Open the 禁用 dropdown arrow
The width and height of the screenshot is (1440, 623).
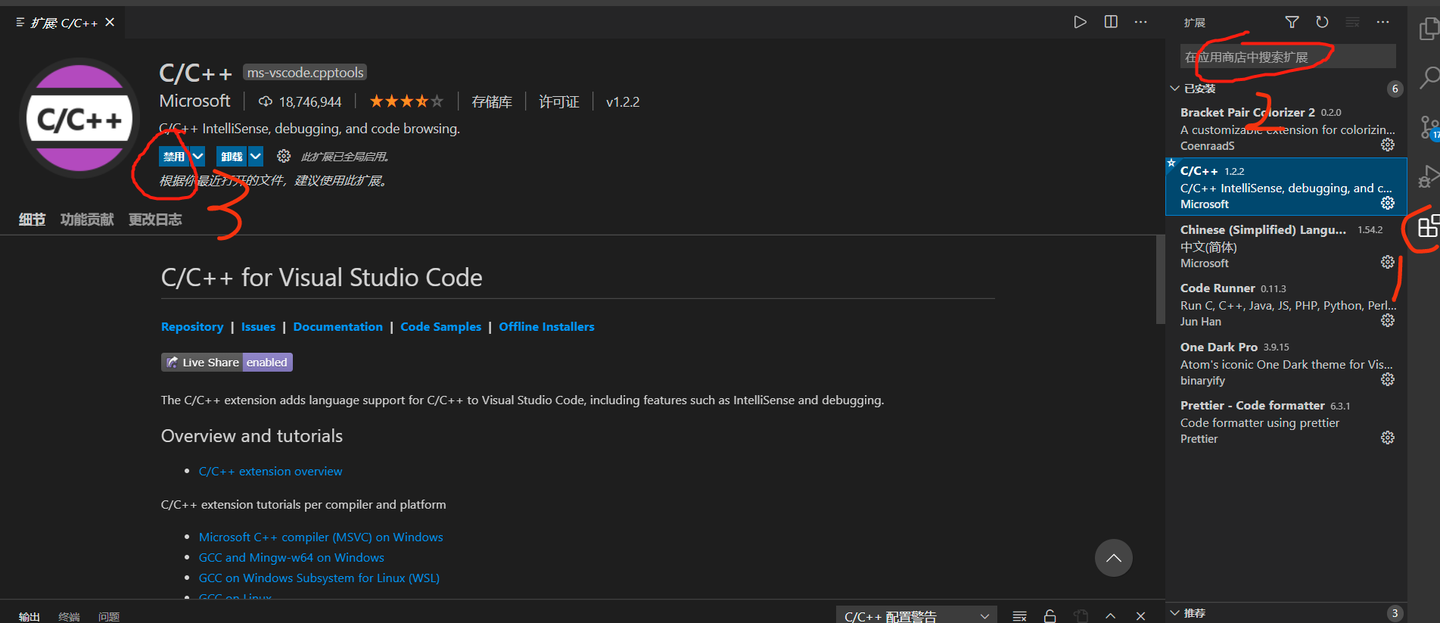(196, 156)
